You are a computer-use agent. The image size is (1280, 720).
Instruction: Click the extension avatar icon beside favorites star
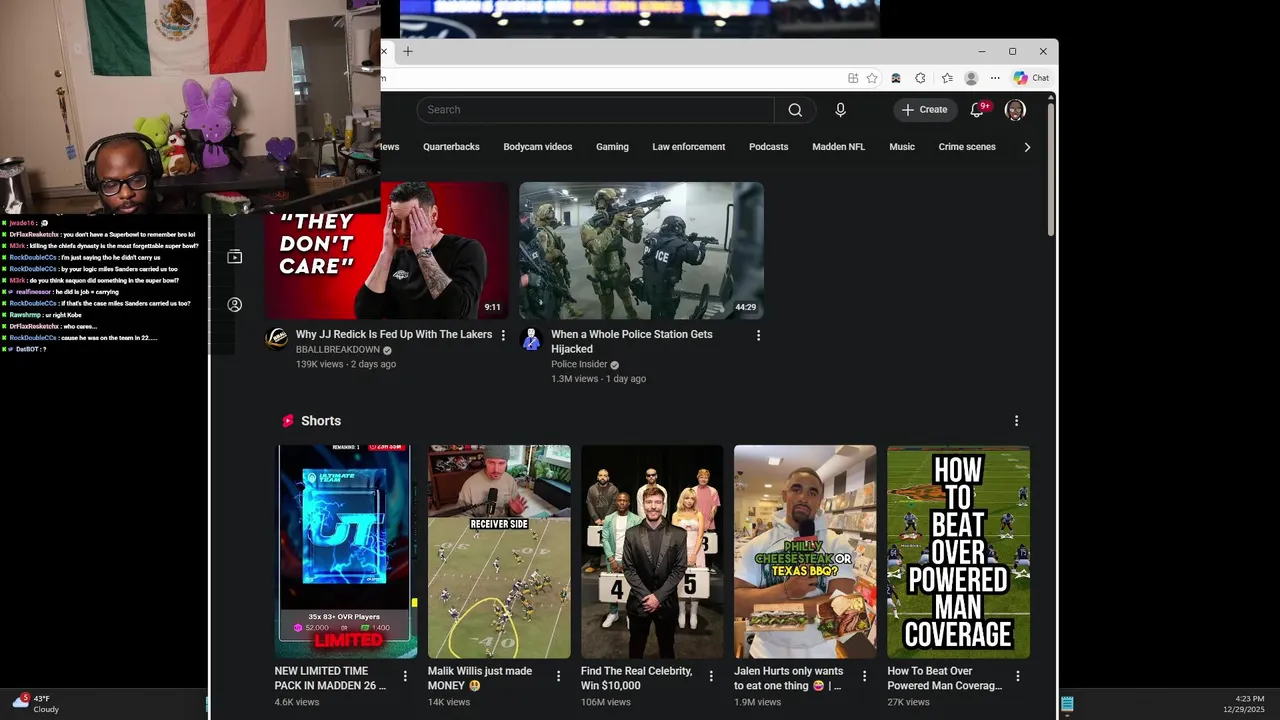896,78
